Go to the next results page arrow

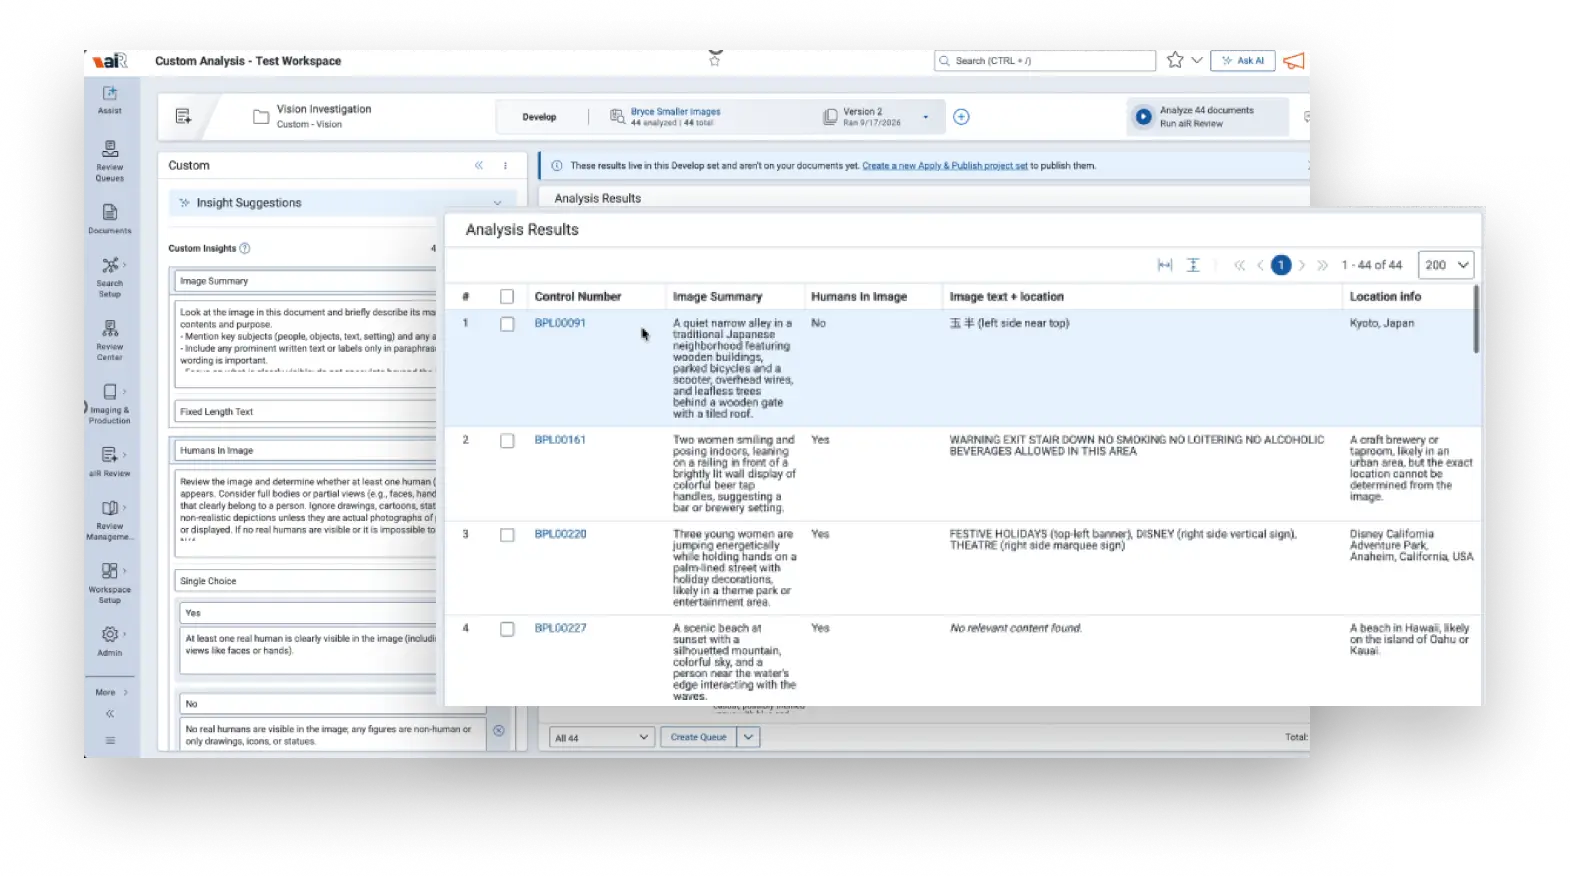1302,265
